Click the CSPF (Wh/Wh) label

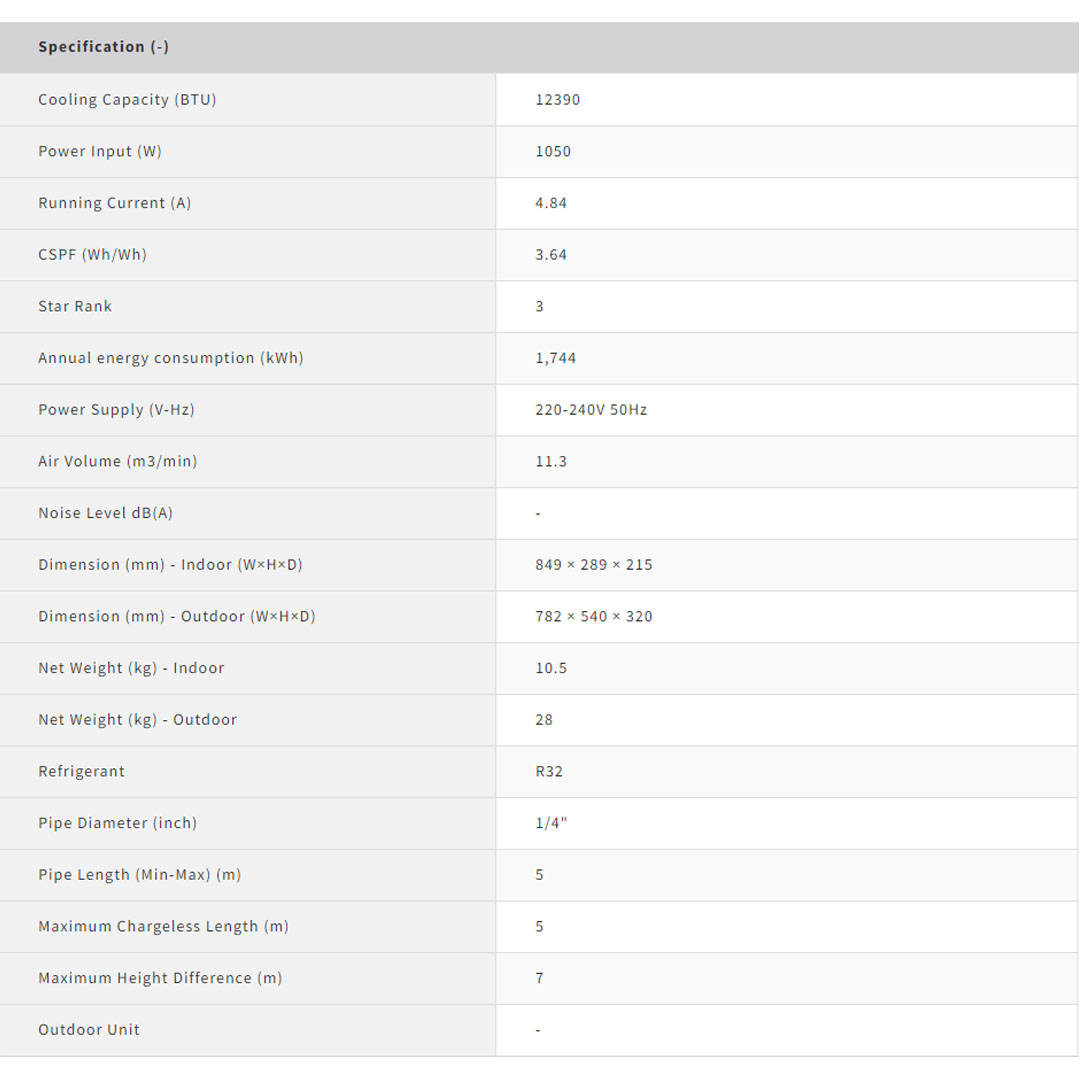(92, 255)
